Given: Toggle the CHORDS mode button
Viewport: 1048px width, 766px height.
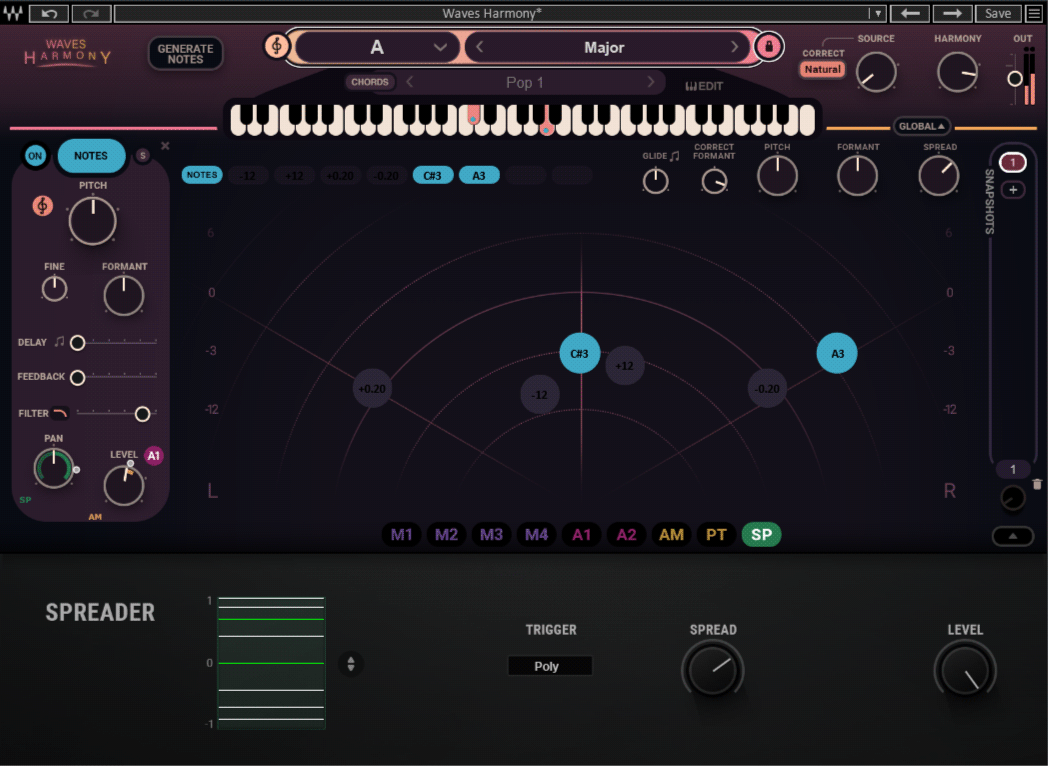Looking at the screenshot, I should pyautogui.click(x=370, y=82).
